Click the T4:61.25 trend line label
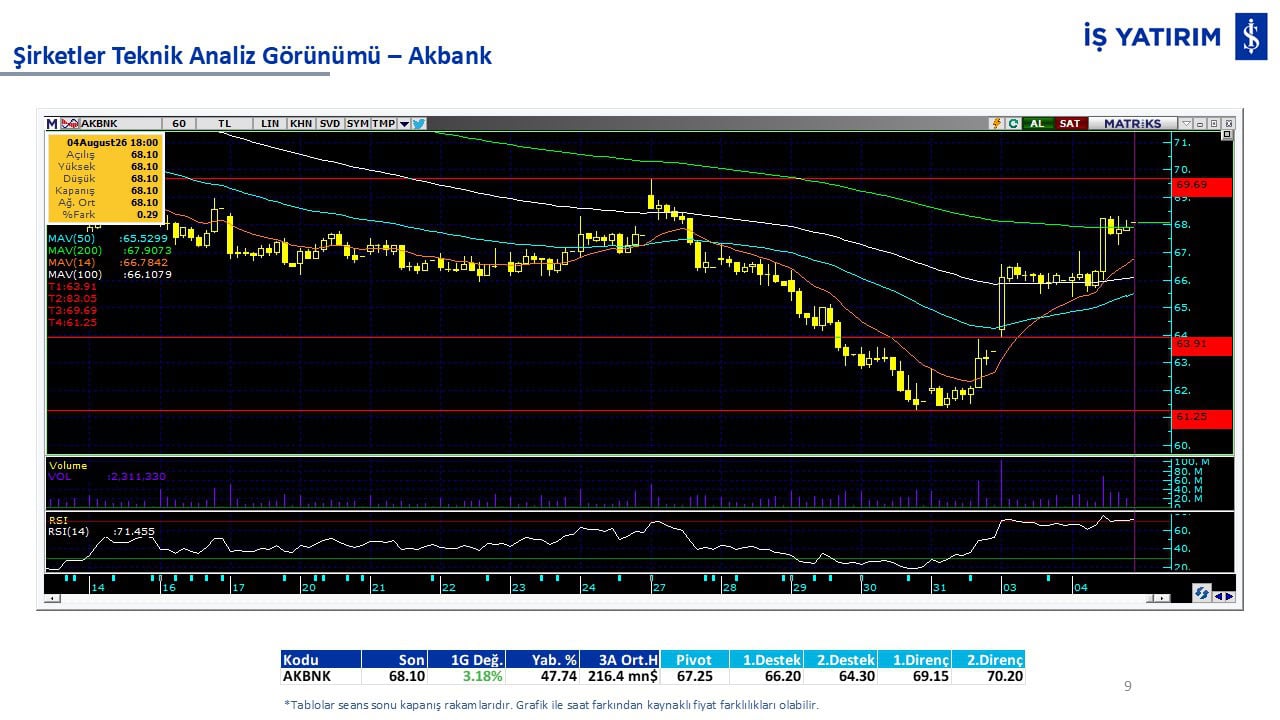This screenshot has height=720, width=1280. [72, 322]
